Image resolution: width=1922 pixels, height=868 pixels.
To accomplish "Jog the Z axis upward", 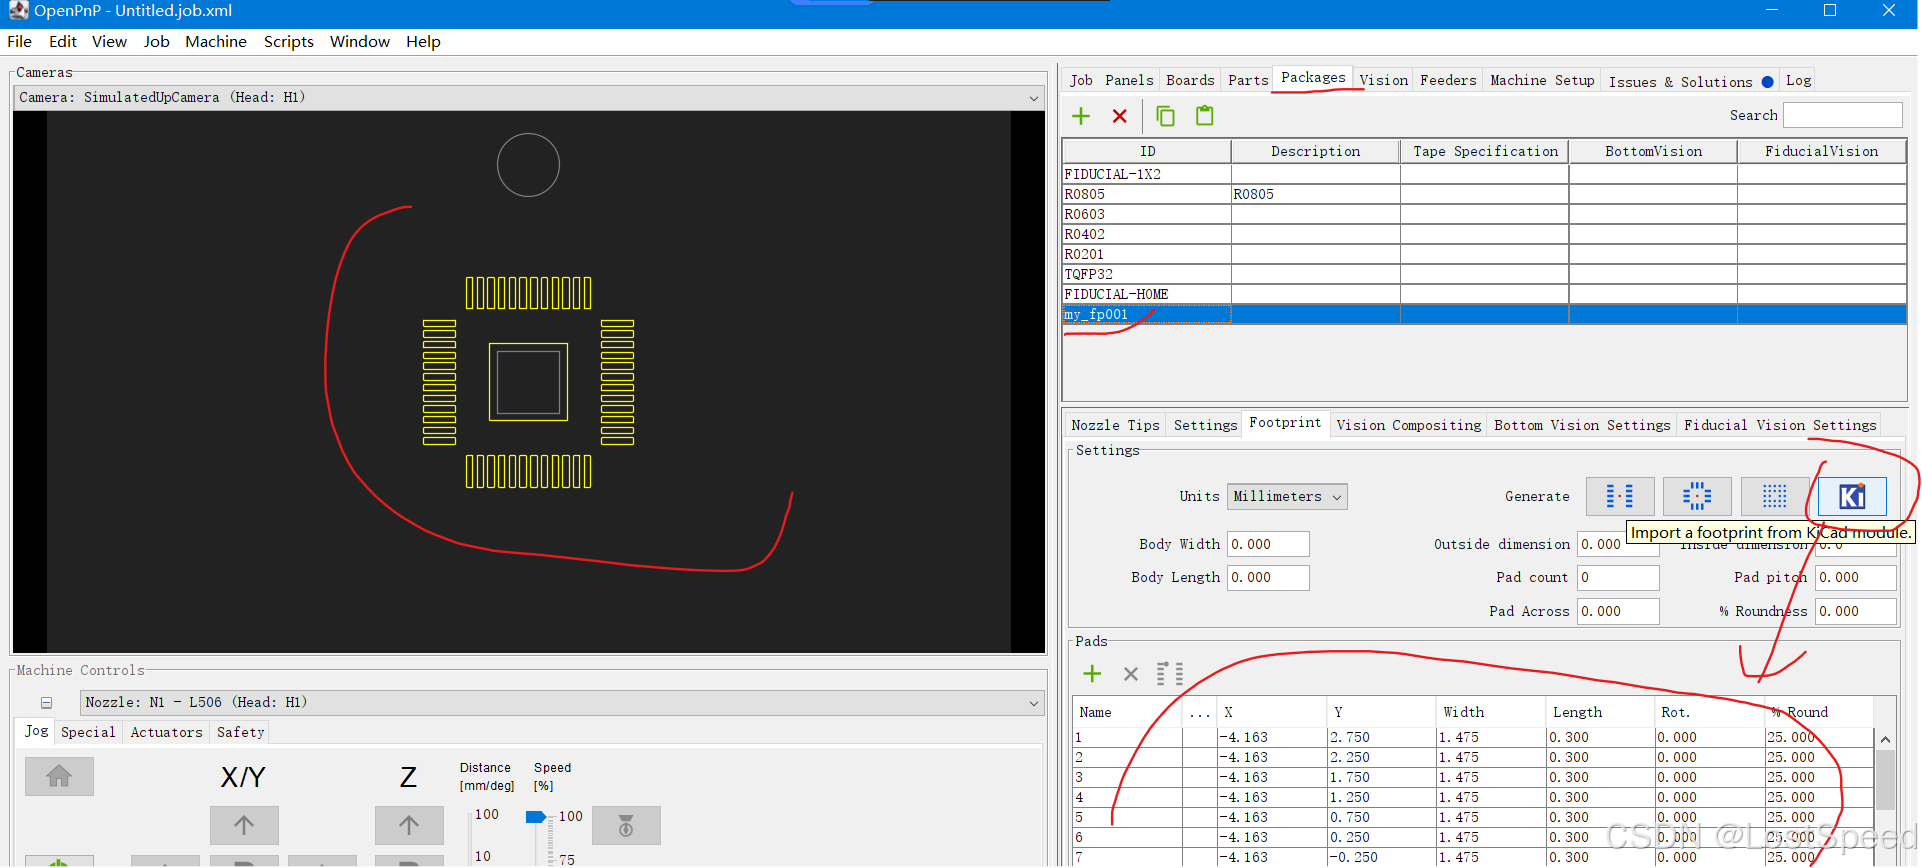I will coord(409,826).
